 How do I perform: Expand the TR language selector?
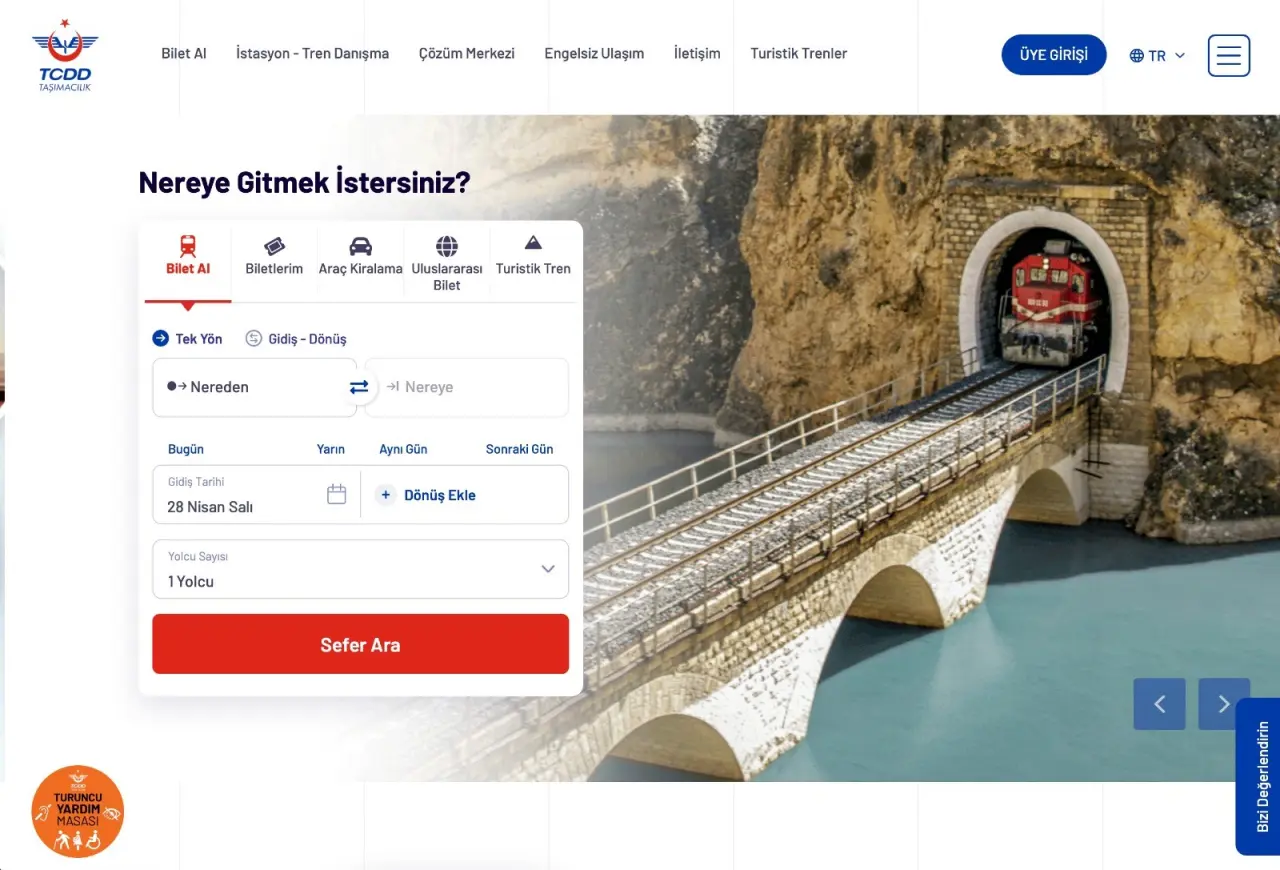(1157, 56)
